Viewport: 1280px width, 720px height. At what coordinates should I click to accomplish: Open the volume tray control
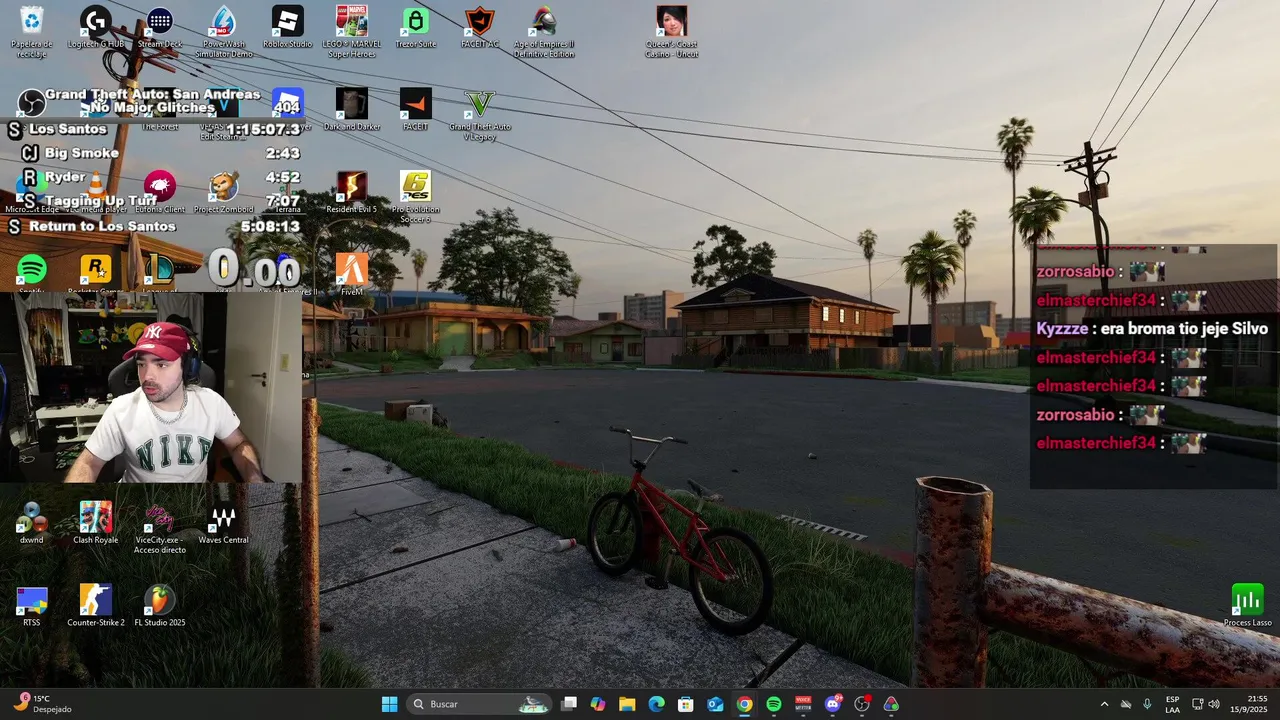[1214, 704]
